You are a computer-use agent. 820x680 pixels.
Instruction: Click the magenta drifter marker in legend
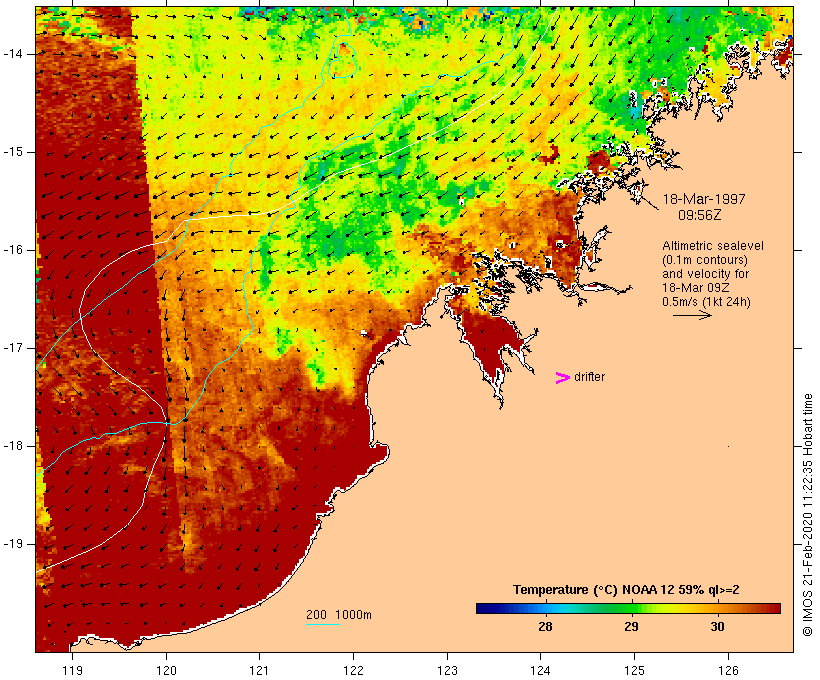[x=563, y=378]
